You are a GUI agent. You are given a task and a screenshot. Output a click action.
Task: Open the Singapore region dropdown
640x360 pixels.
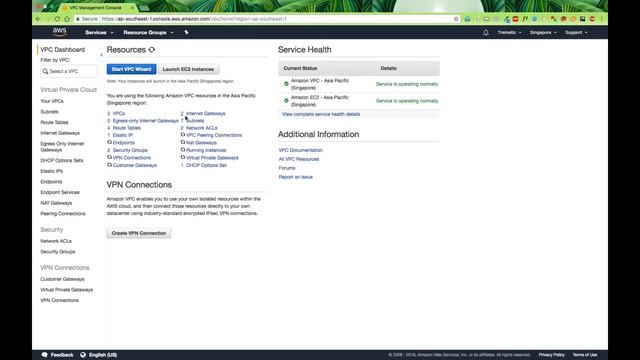(543, 32)
